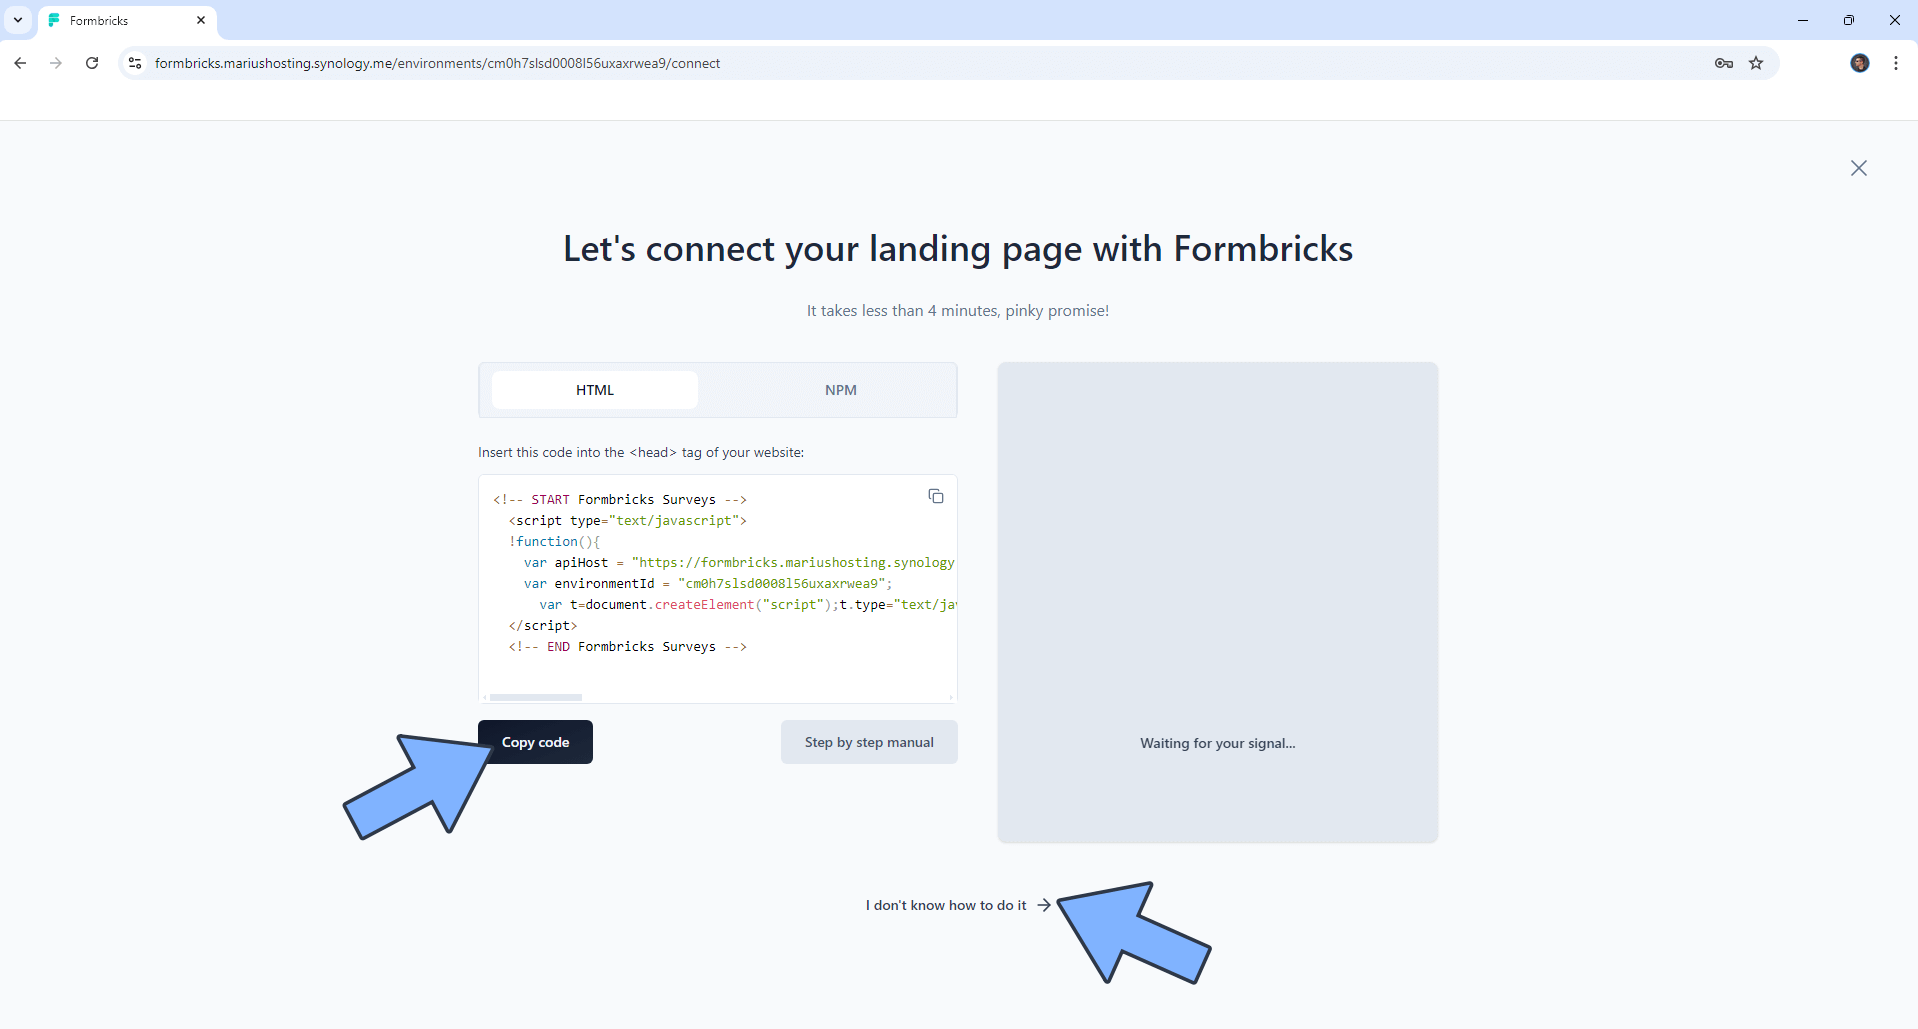Click the page heading Let's connect your landing page

958,249
